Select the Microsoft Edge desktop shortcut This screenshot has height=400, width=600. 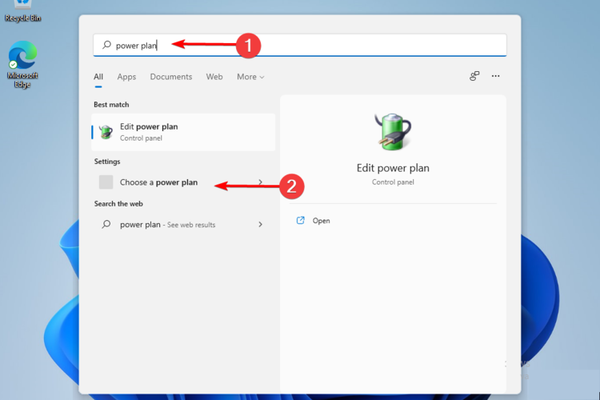(x=22, y=62)
